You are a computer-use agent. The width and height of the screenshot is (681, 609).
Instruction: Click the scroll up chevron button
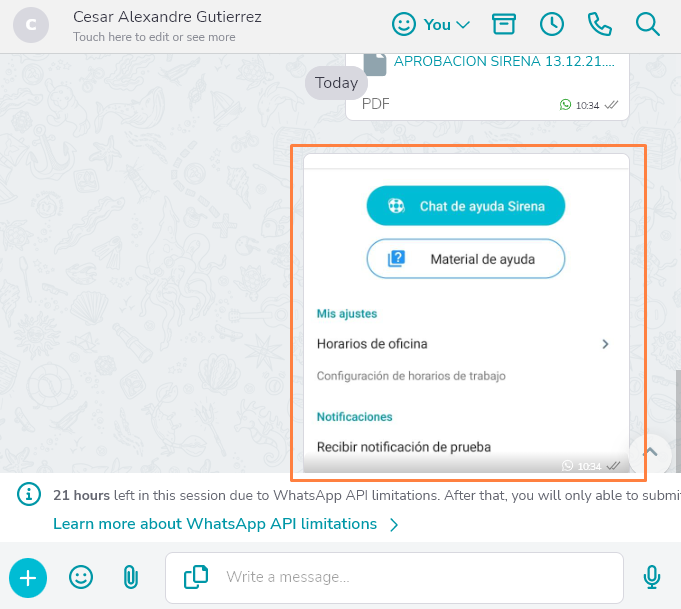[650, 453]
